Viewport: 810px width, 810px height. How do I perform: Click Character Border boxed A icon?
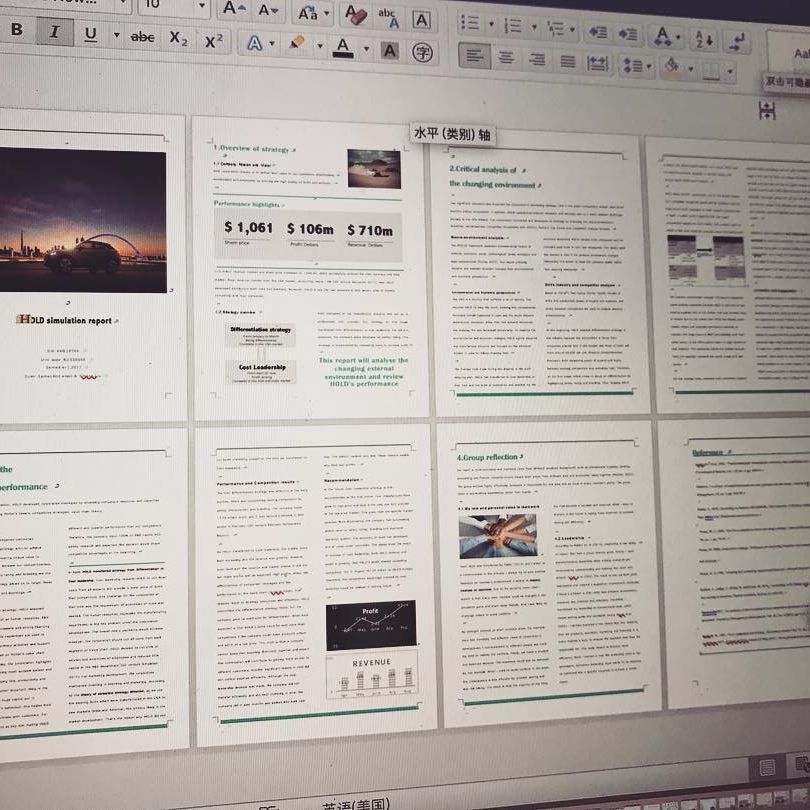(x=422, y=20)
